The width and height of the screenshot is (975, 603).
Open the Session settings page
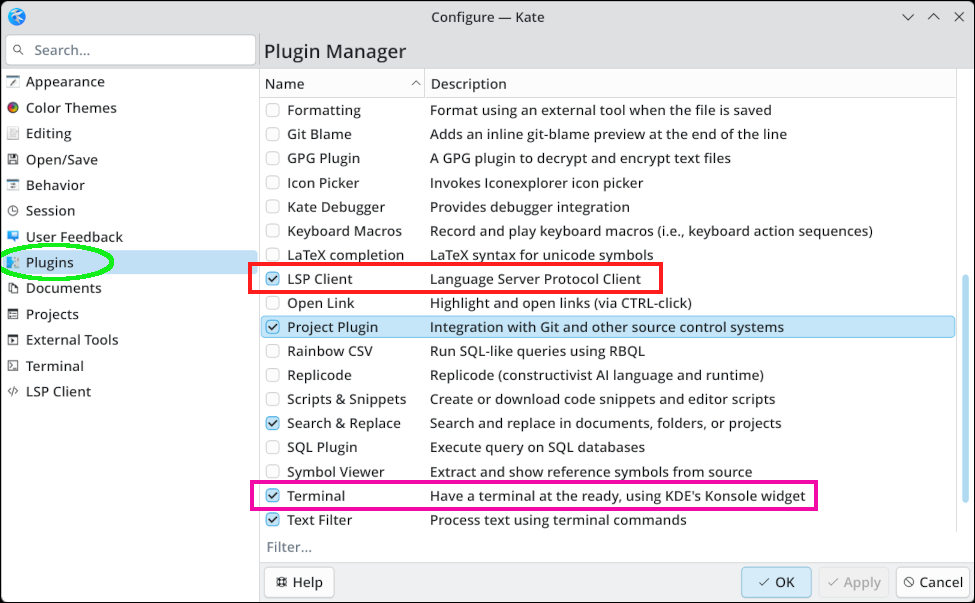point(131,211)
